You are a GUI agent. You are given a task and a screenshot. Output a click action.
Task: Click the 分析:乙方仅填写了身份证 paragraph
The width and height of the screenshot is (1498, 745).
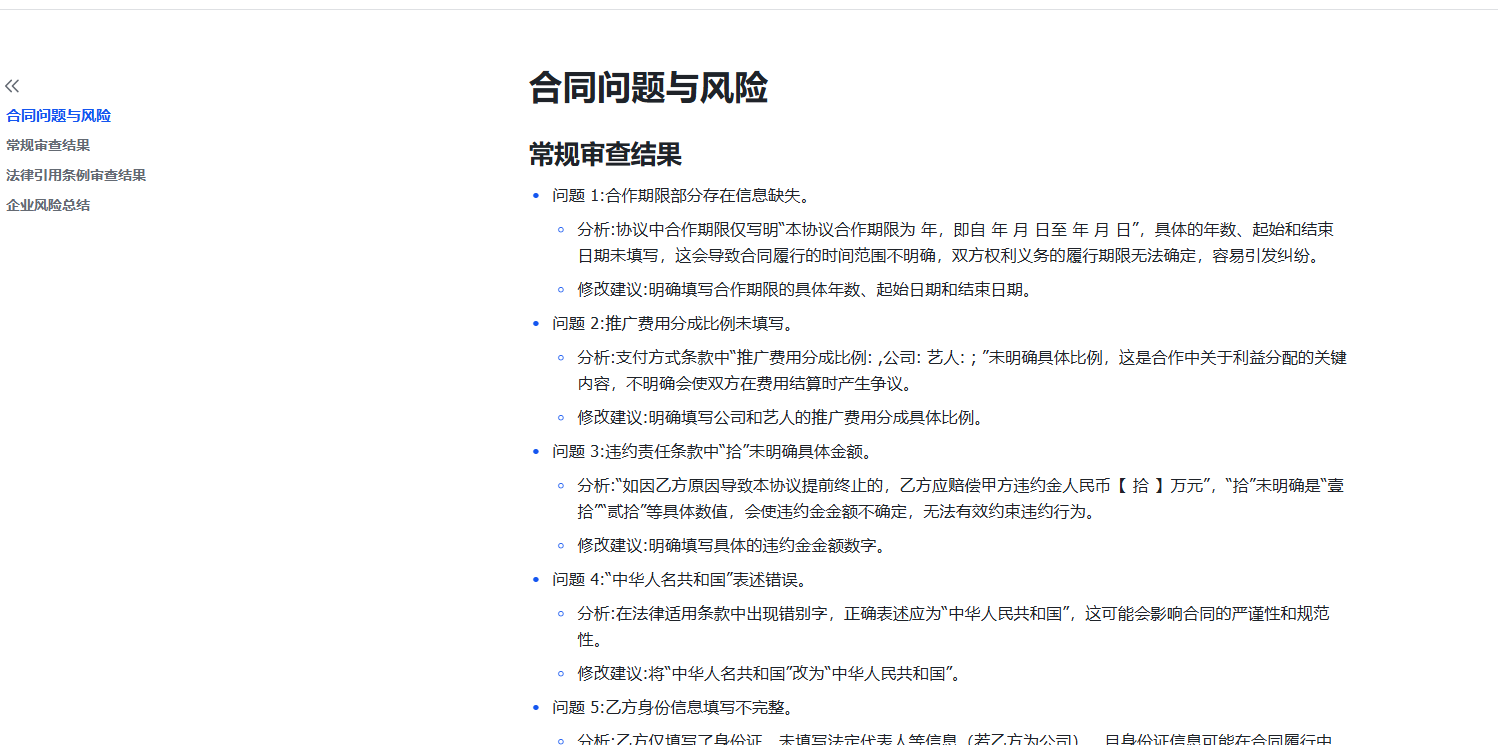pyautogui.click(x=955, y=738)
